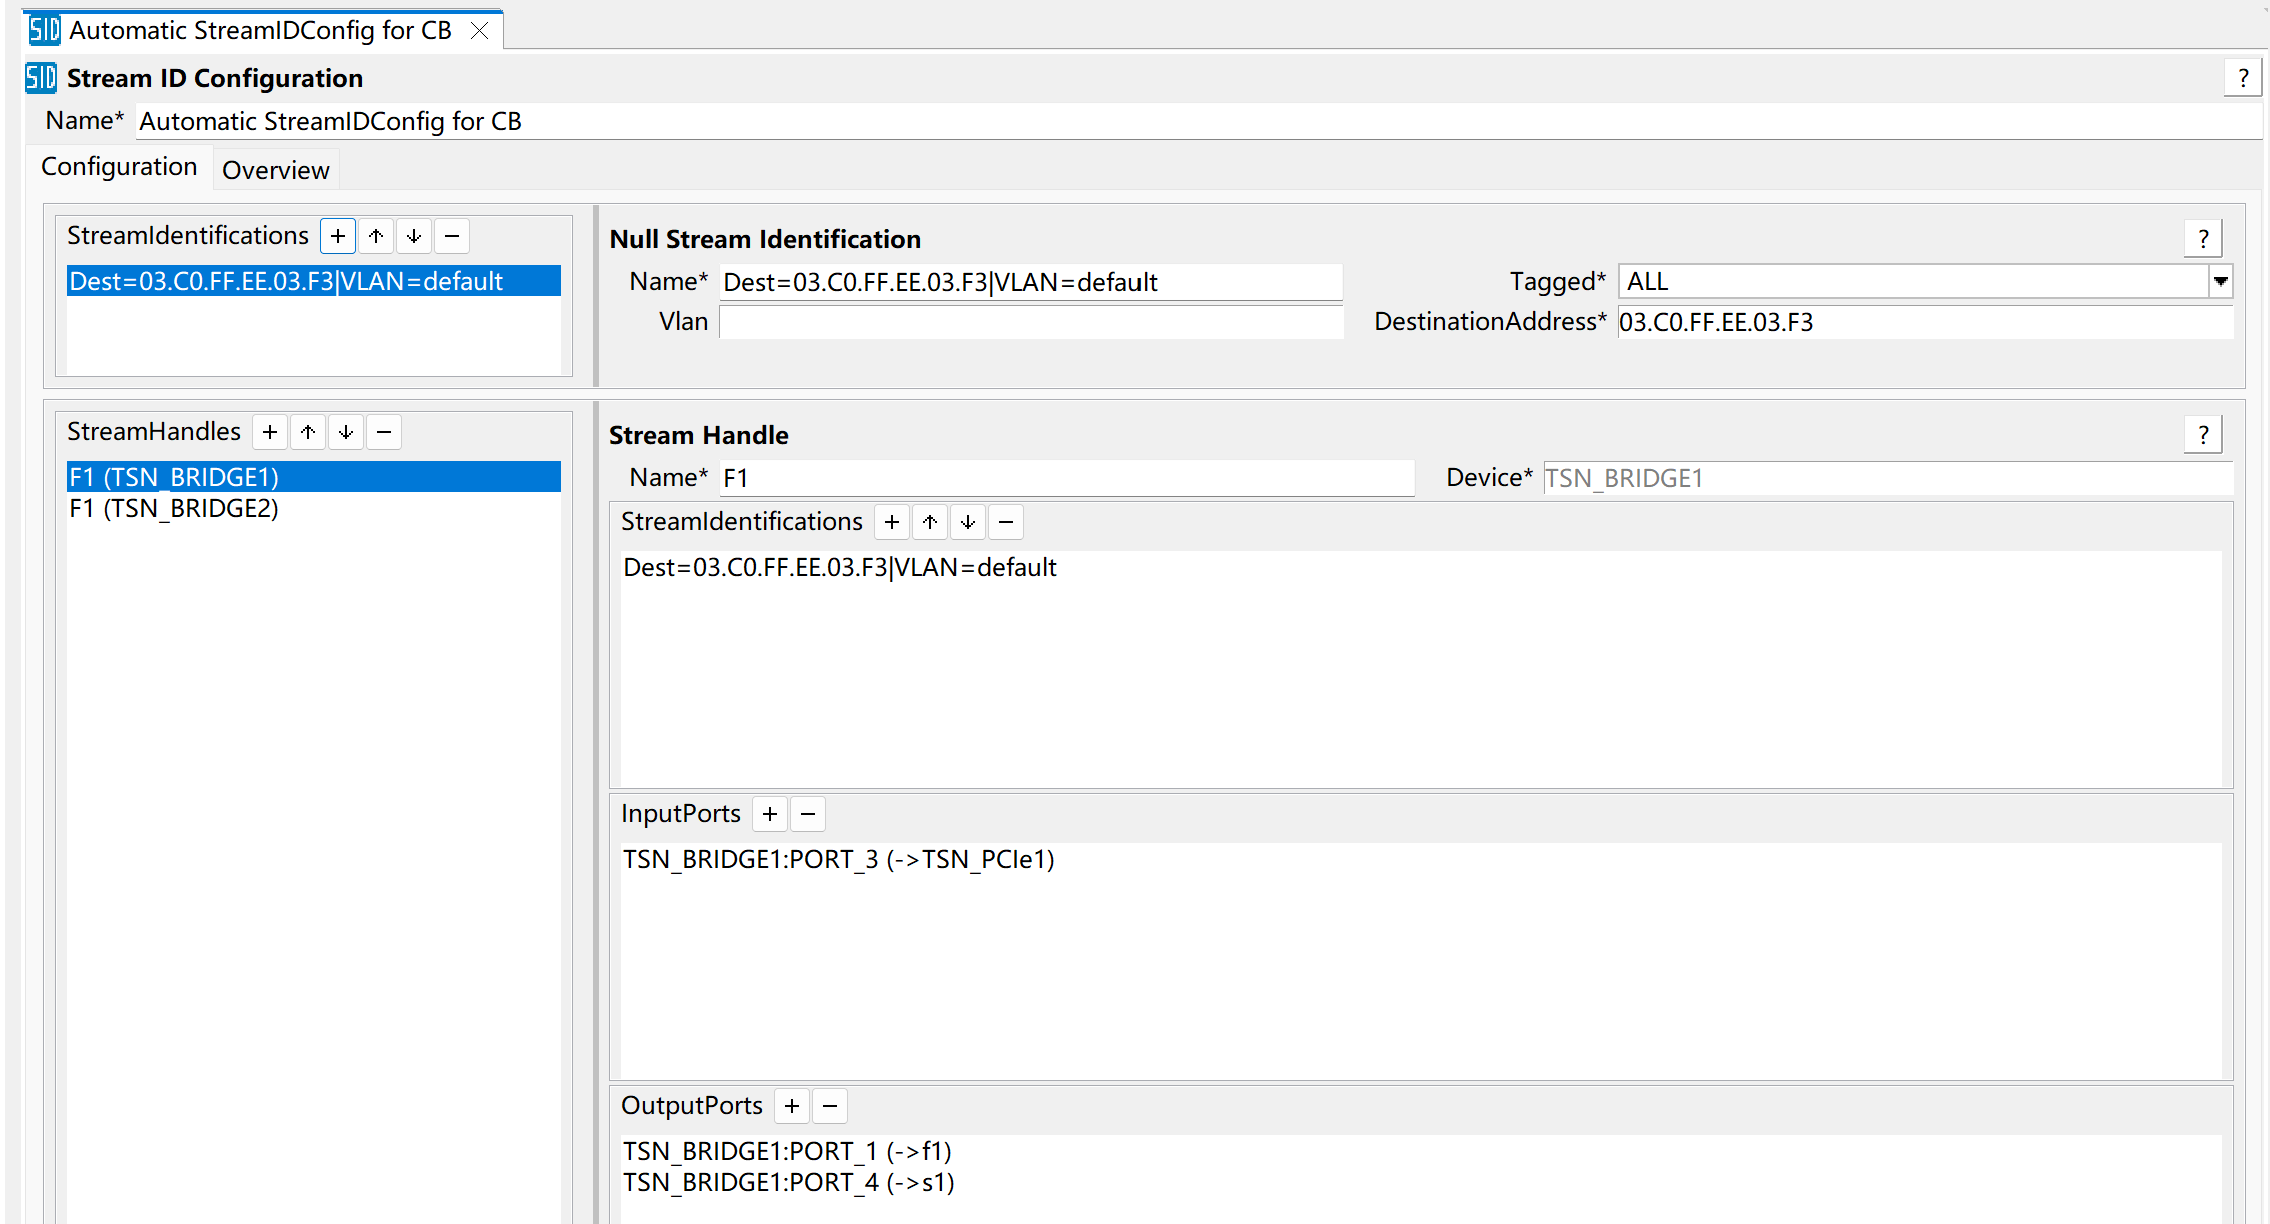Add an OutputPort entry
The image size is (2270, 1224).
792,1106
